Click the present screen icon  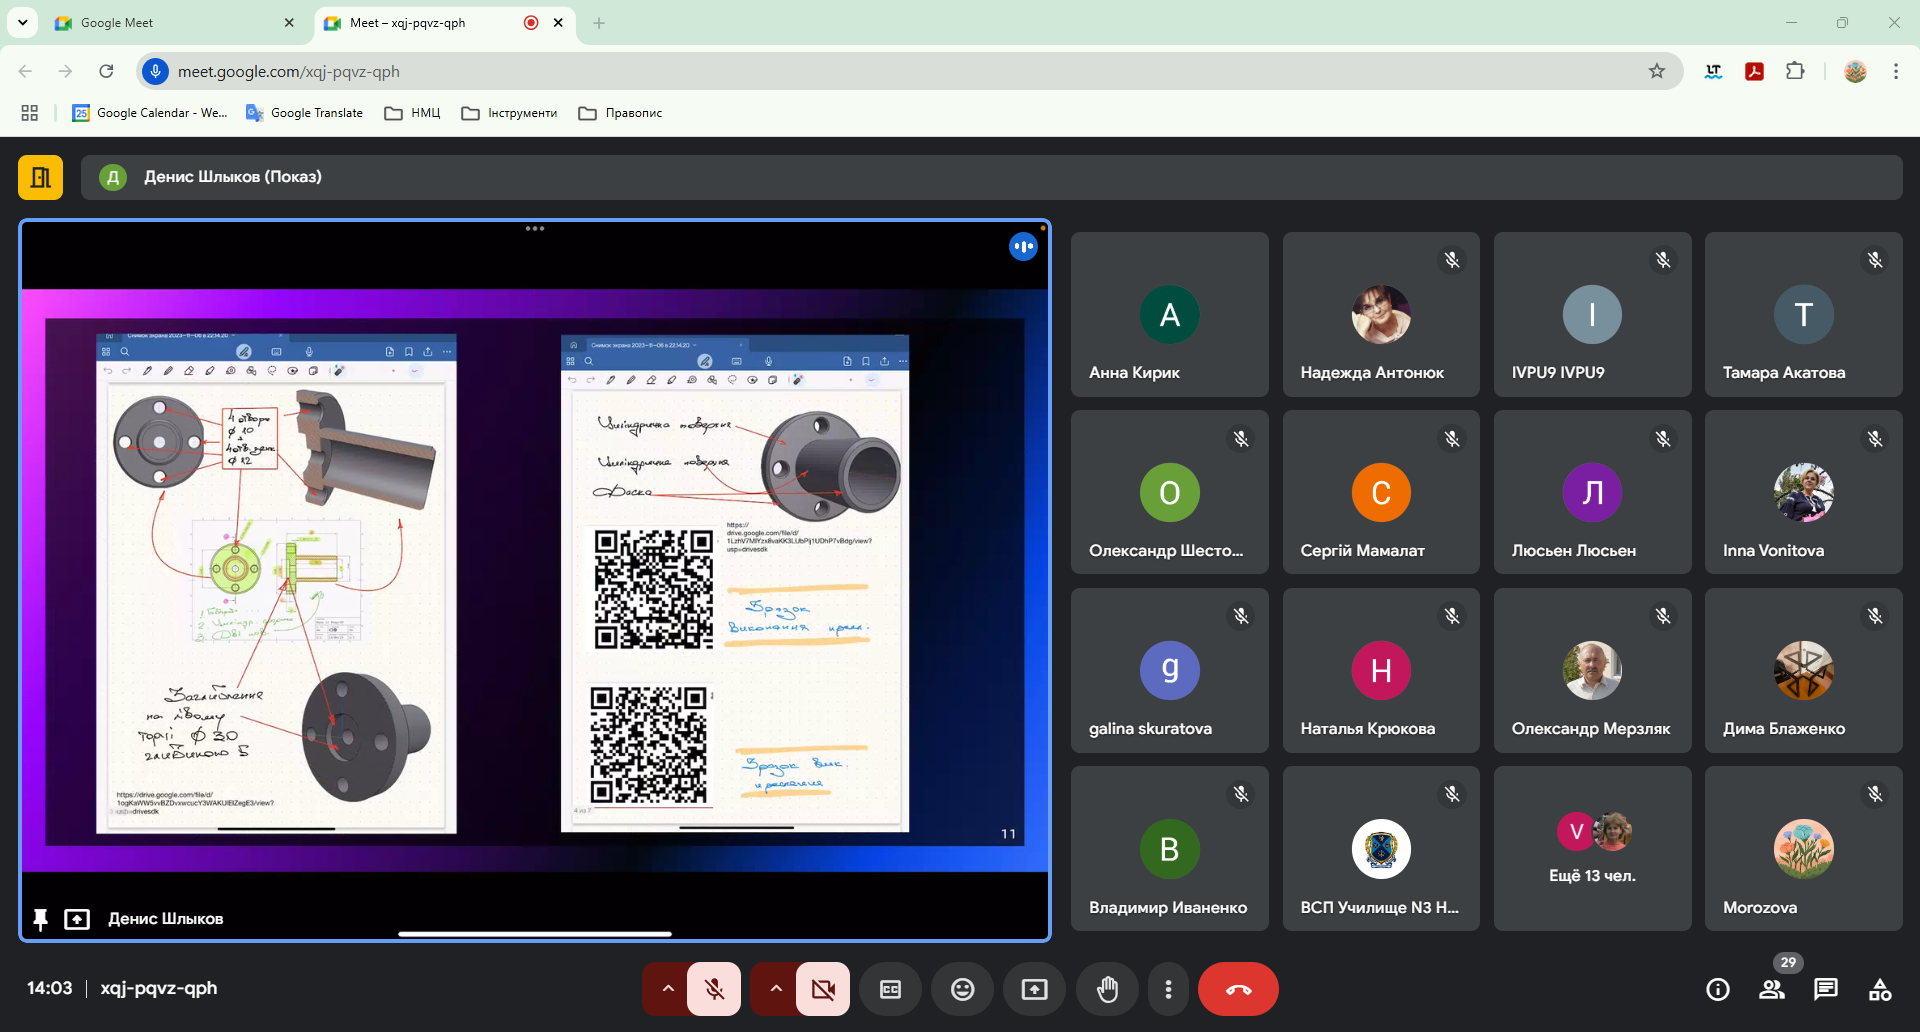point(1034,989)
